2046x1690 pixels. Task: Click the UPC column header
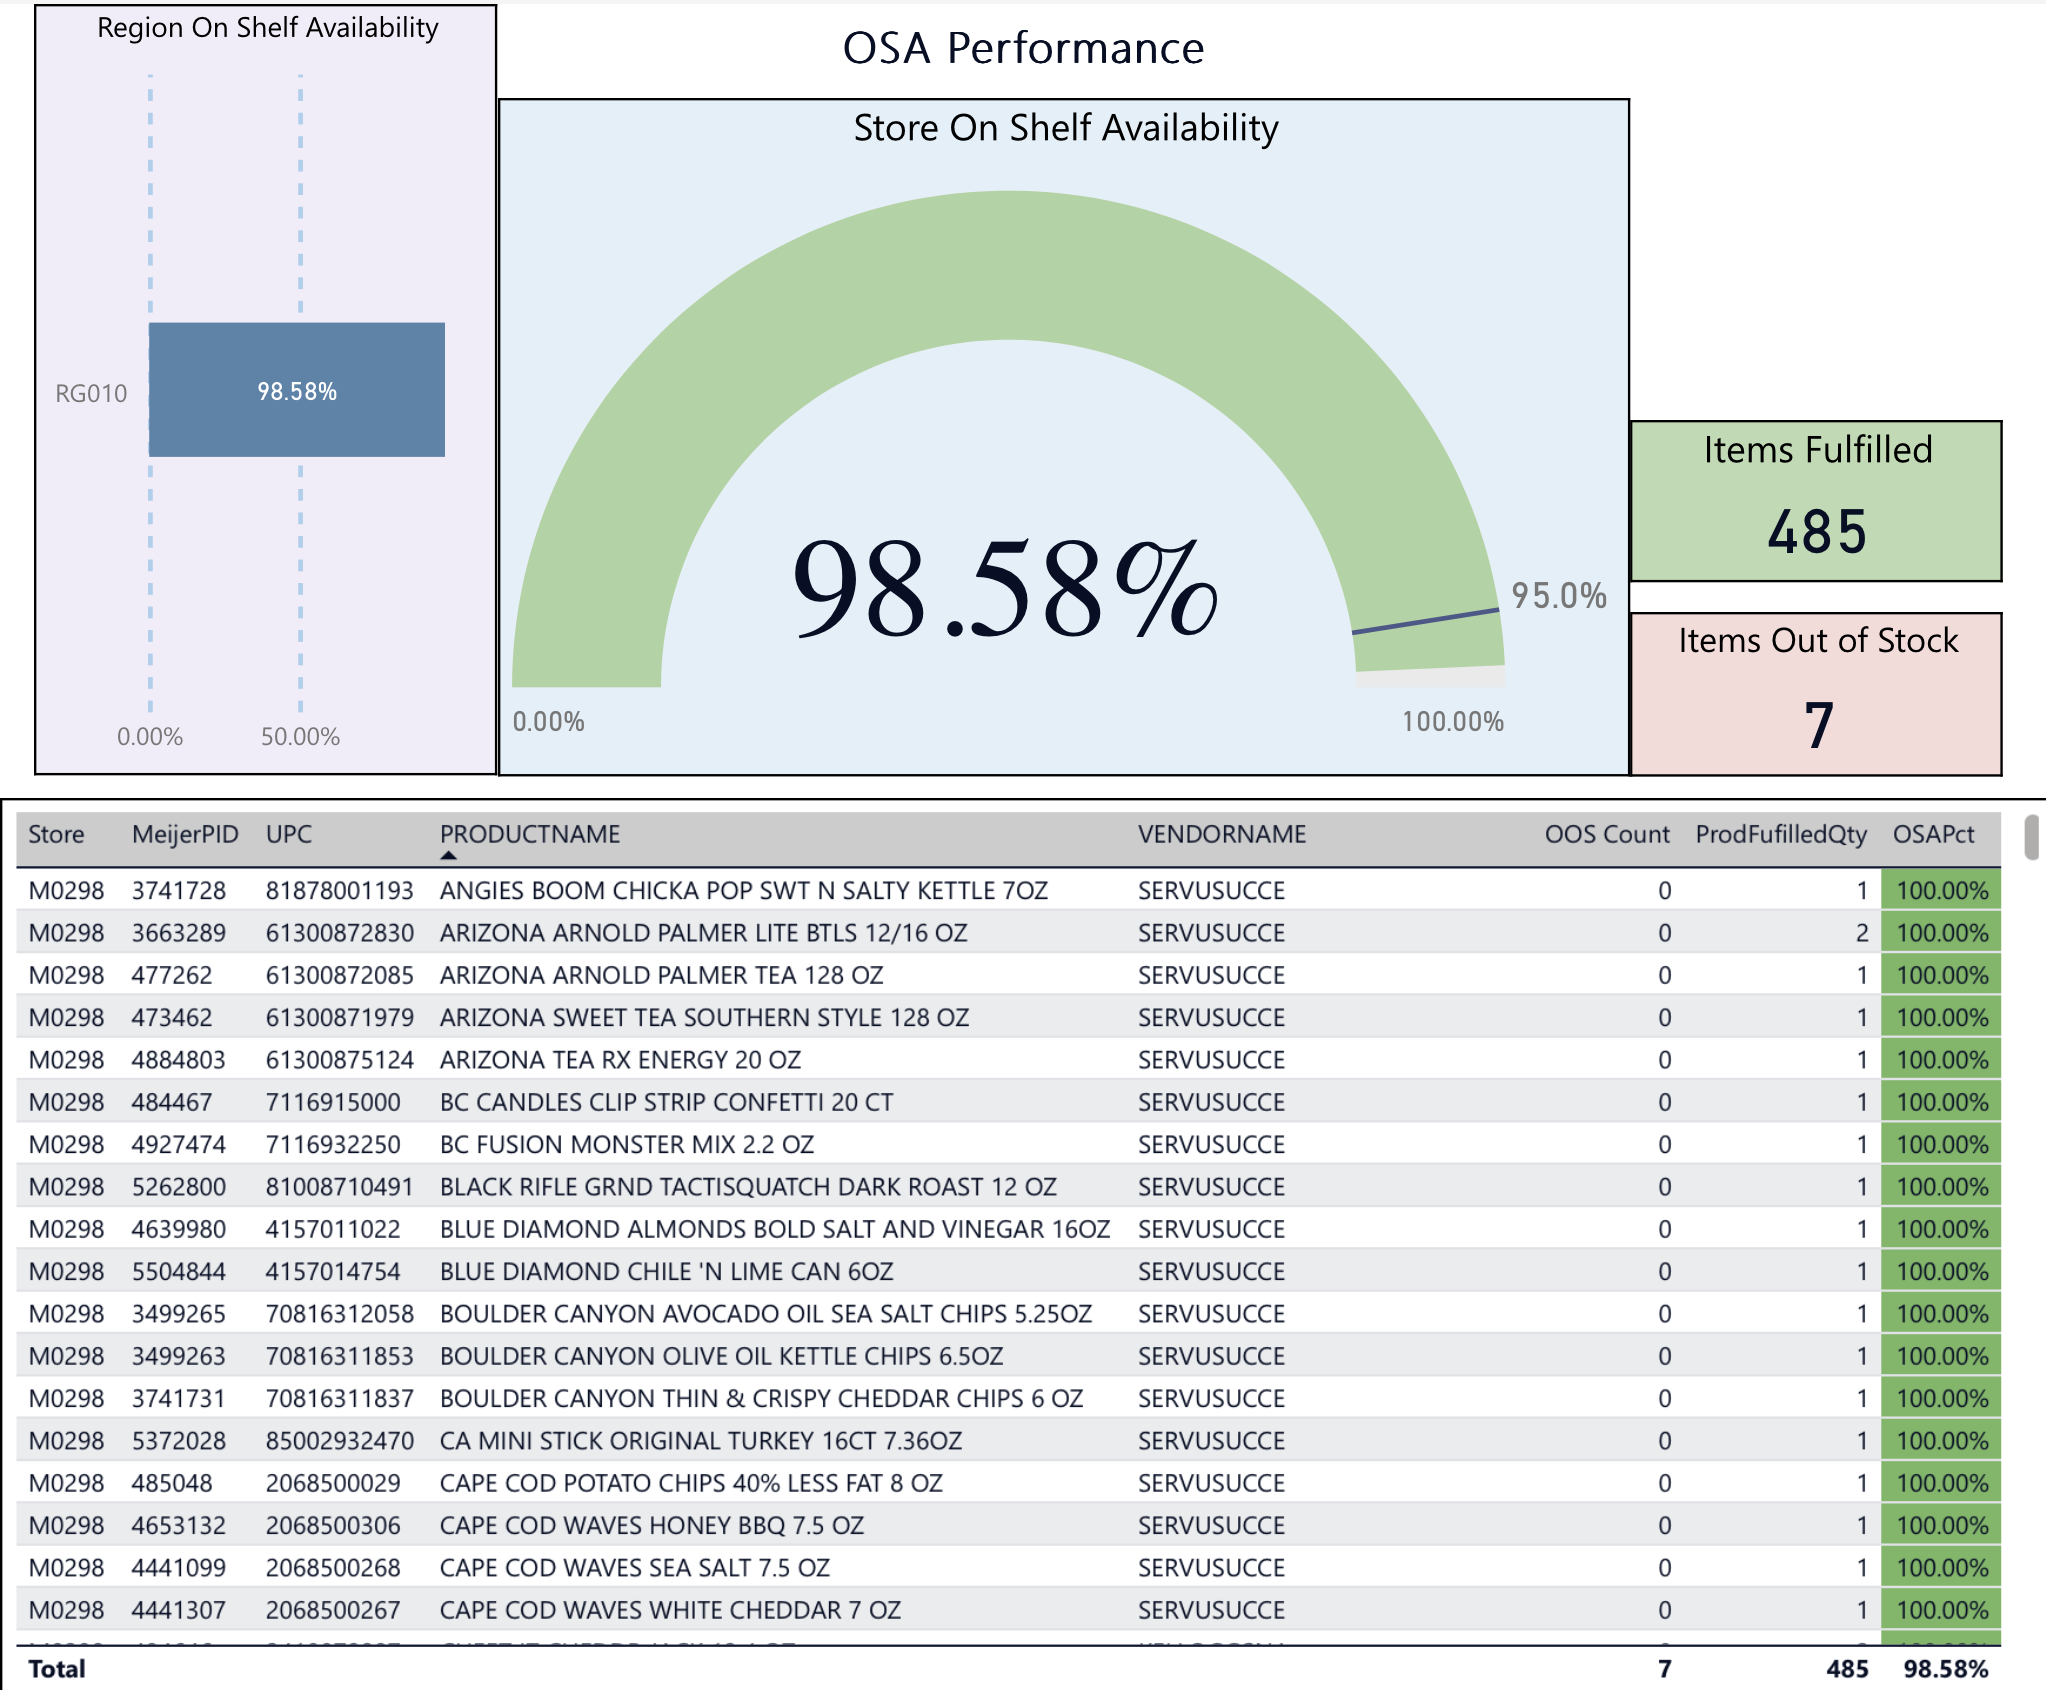[289, 834]
